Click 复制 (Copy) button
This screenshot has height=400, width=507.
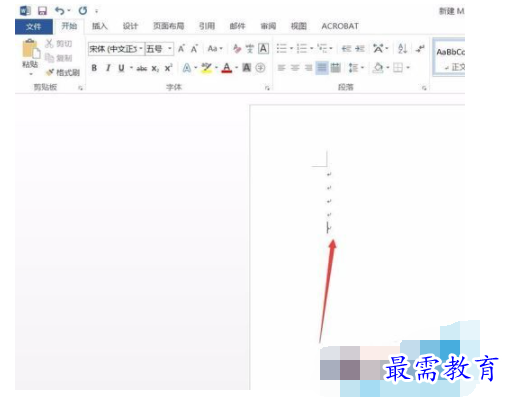(x=59, y=58)
